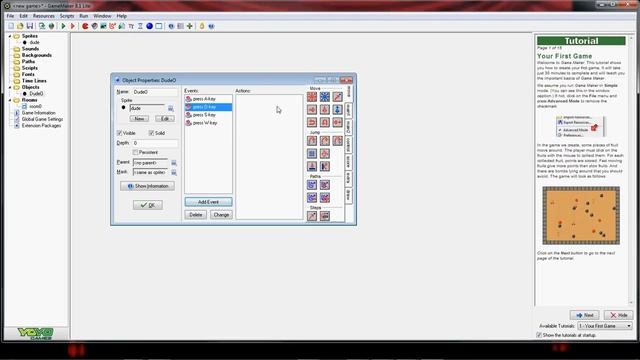This screenshot has width=640, height=360.
Task: Select the Move to Contact action
Action: point(312,166)
